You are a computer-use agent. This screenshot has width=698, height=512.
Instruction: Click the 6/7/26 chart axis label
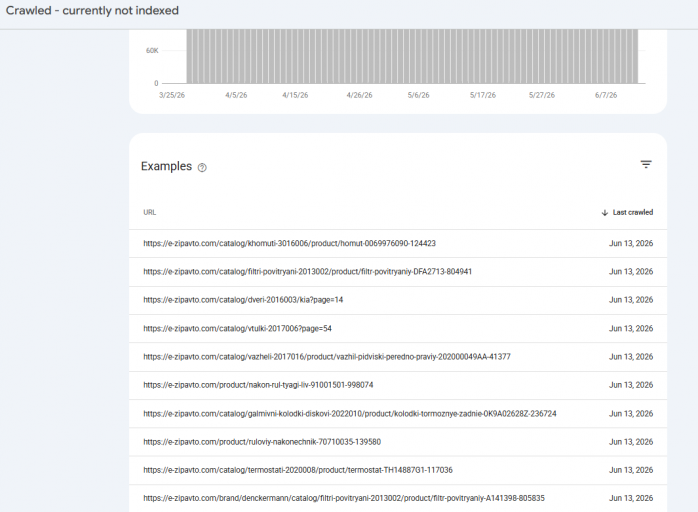click(x=606, y=95)
